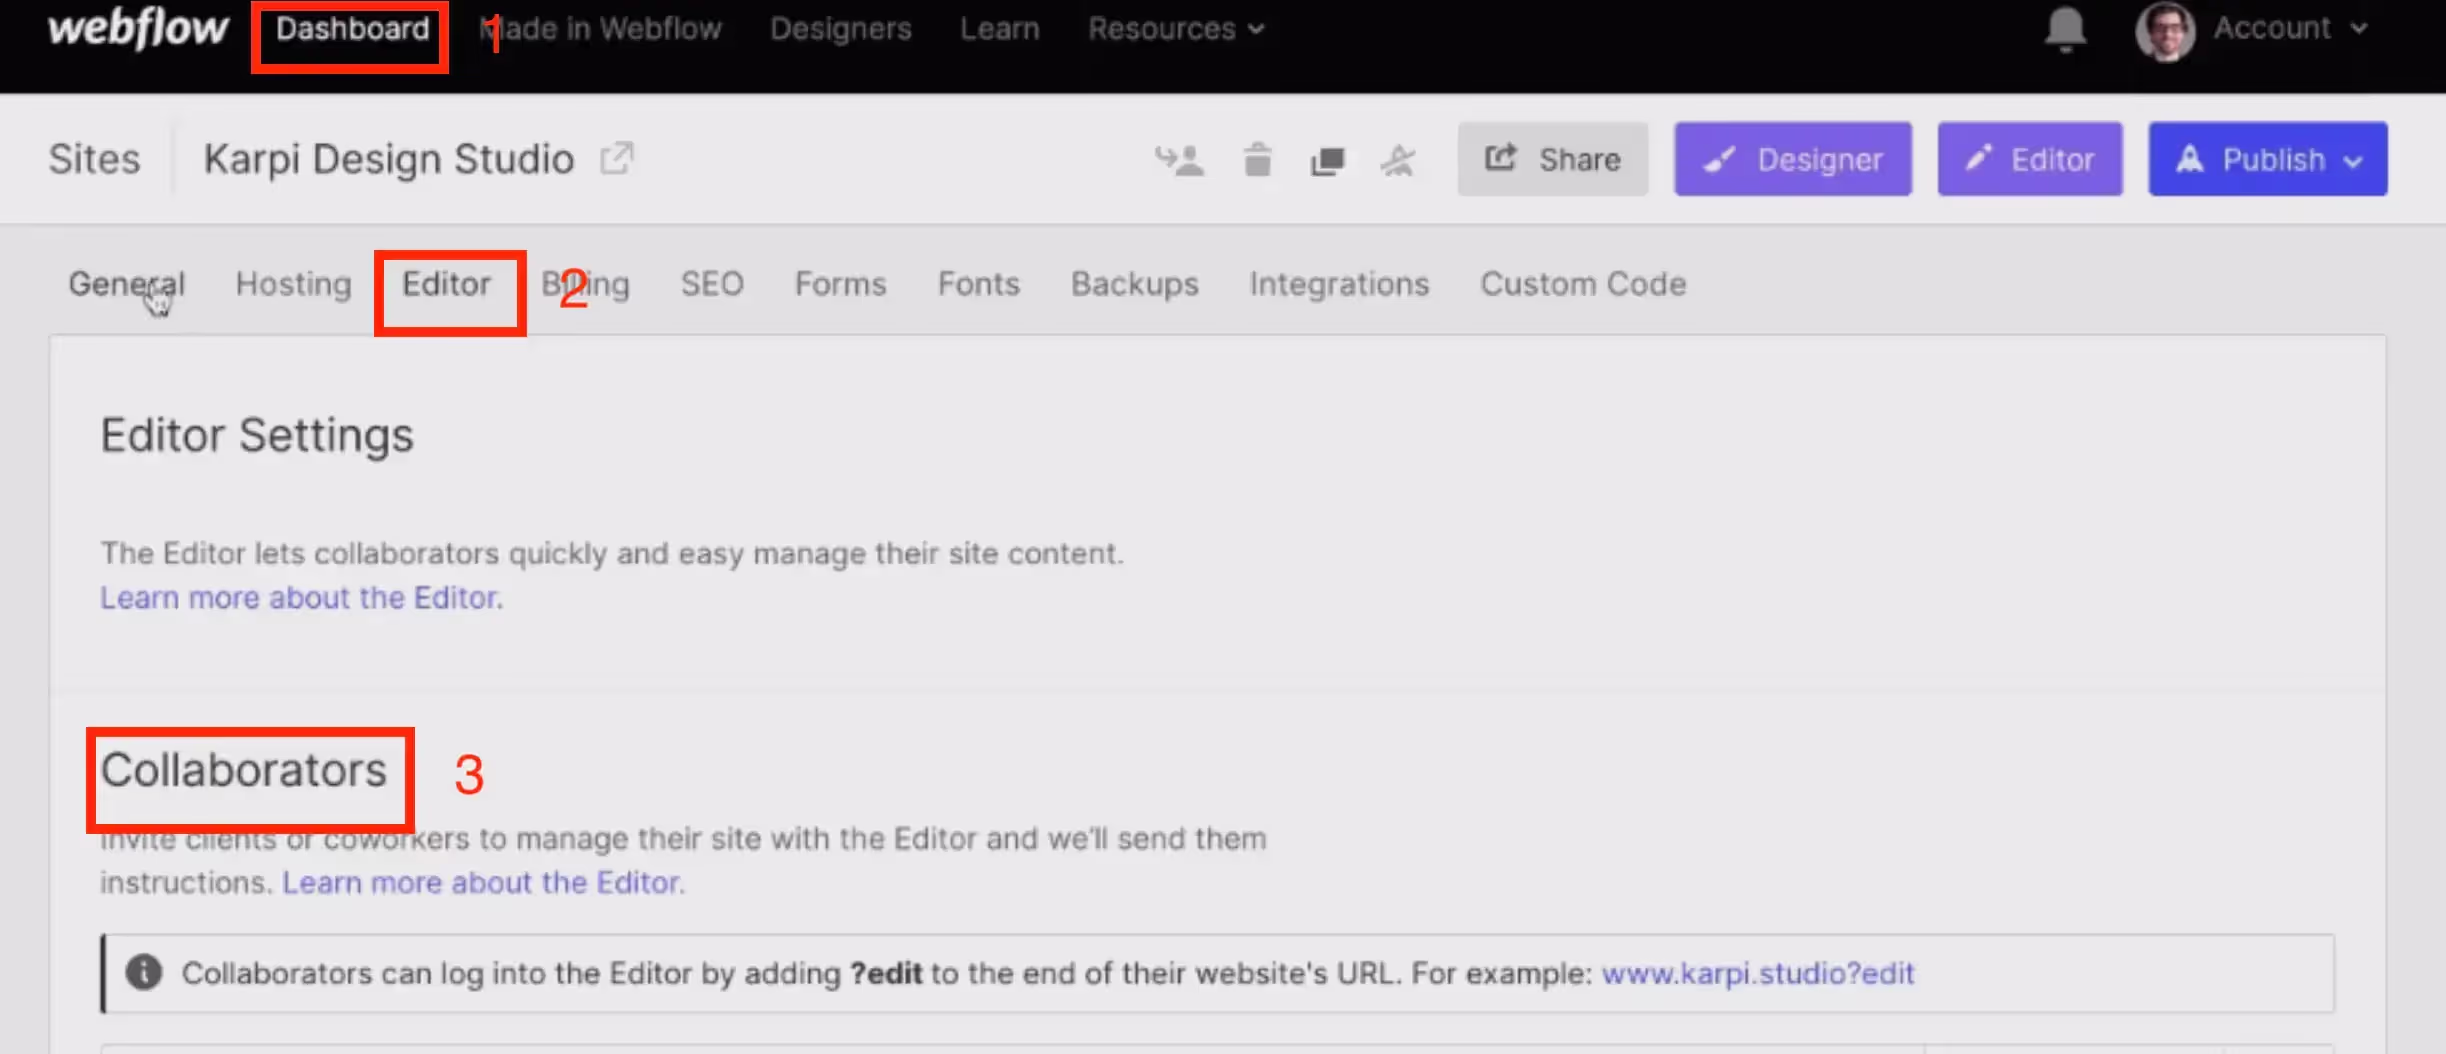Switch to the General tab

click(127, 284)
